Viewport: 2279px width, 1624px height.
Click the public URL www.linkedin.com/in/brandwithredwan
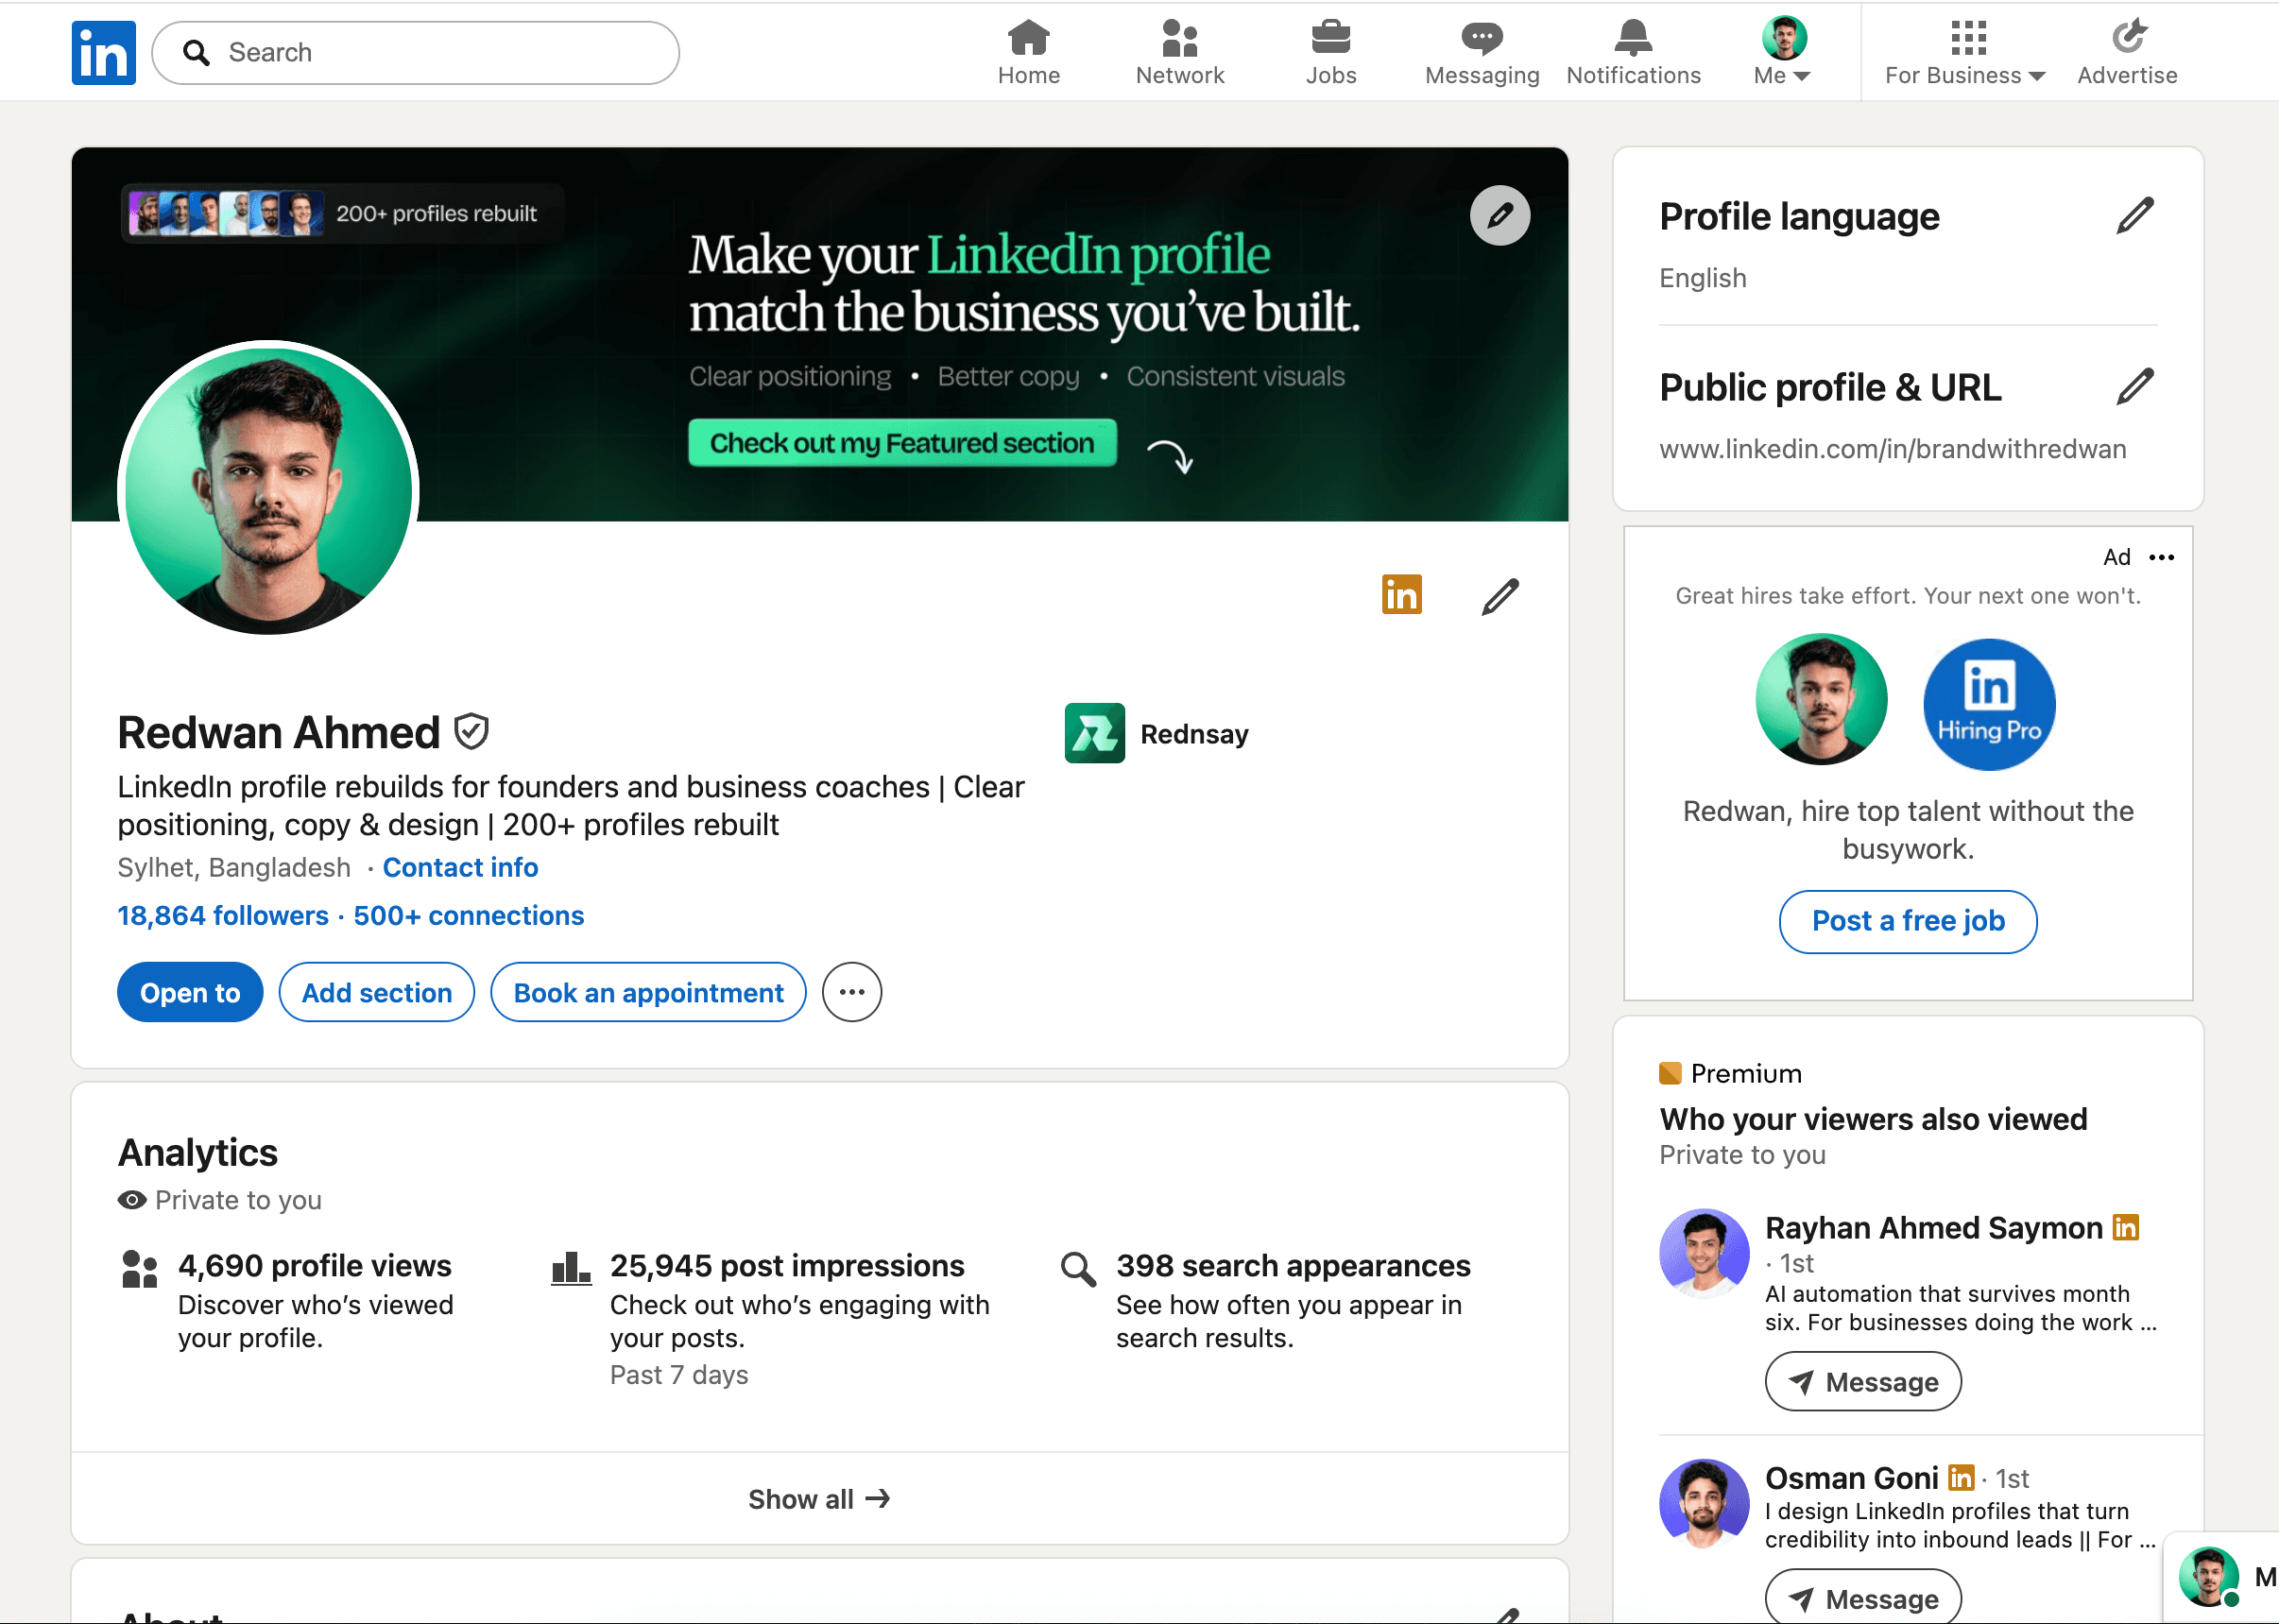click(1892, 449)
